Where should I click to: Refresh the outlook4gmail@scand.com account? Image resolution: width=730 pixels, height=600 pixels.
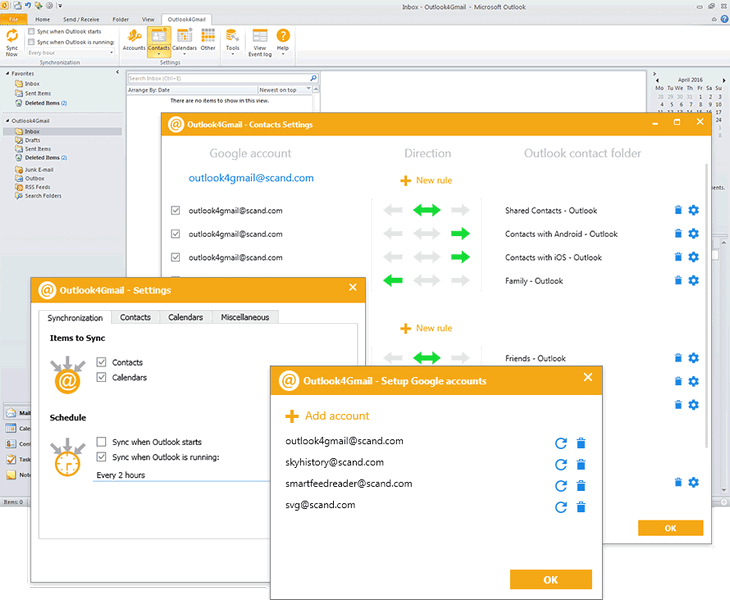(x=561, y=443)
